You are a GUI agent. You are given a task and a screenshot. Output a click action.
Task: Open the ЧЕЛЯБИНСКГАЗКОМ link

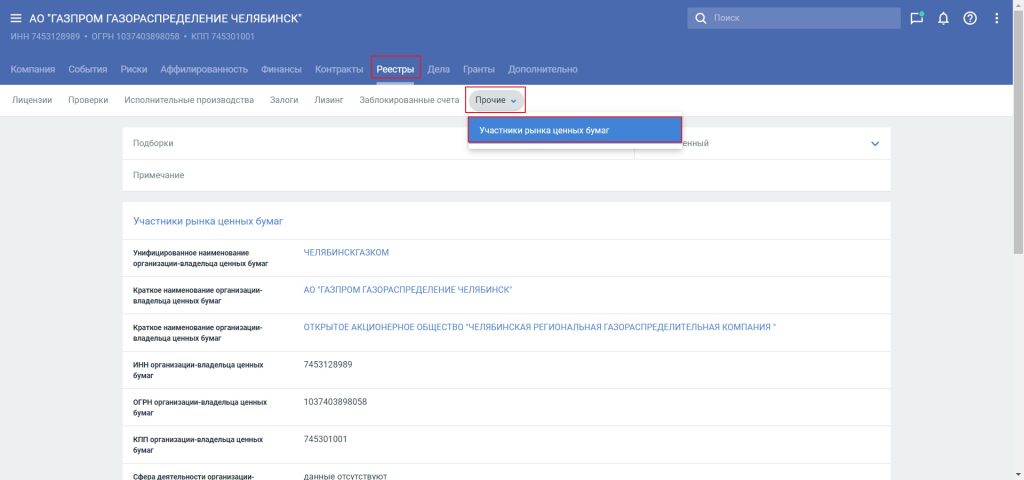(x=346, y=253)
